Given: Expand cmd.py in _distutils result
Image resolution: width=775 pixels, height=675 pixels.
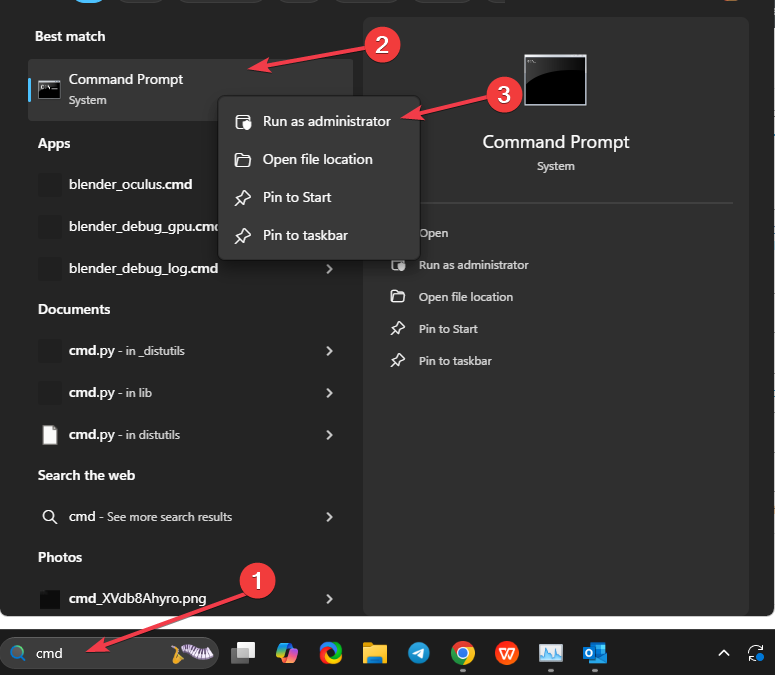Looking at the screenshot, I should (x=329, y=351).
